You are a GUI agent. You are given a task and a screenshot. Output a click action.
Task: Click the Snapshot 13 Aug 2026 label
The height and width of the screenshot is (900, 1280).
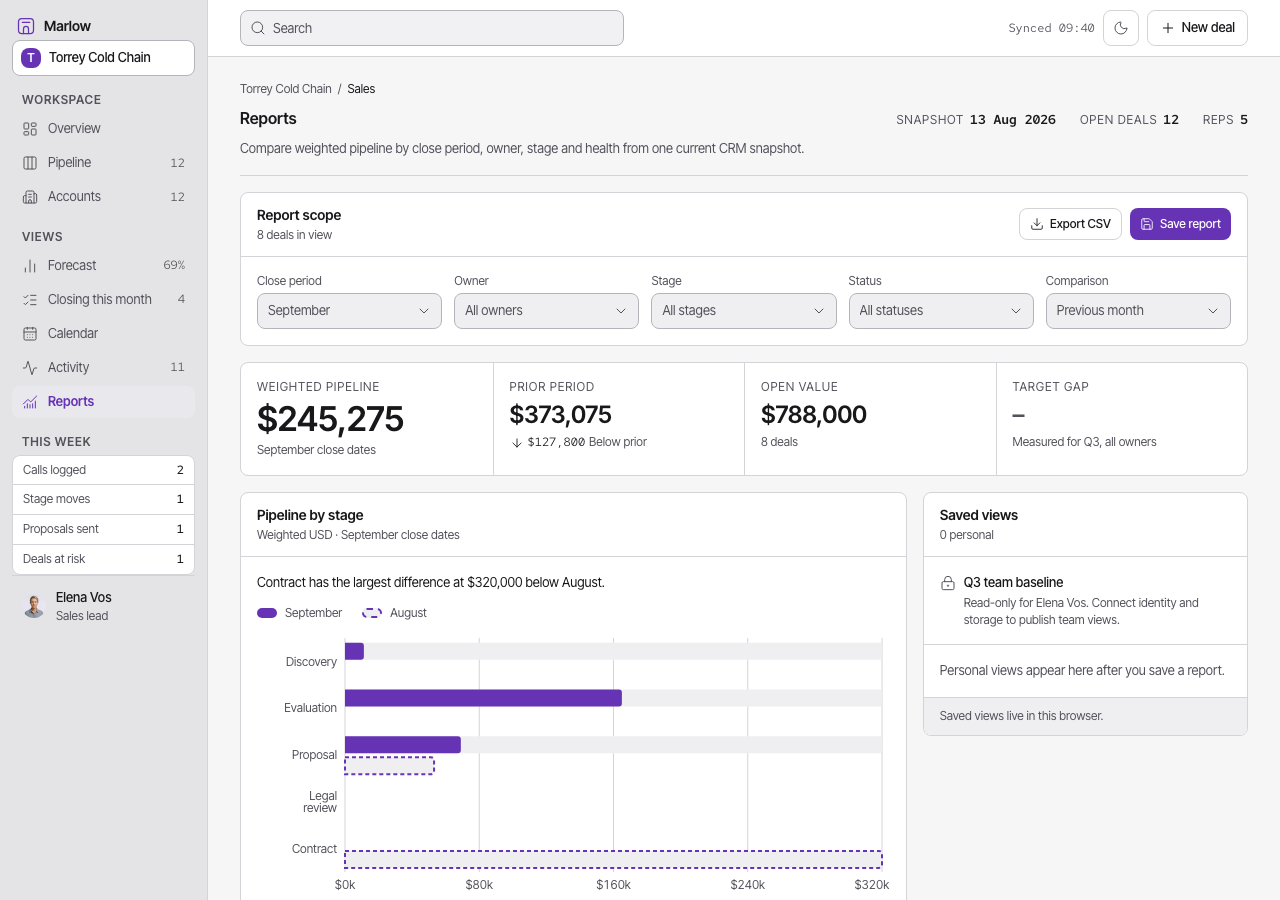point(976,120)
